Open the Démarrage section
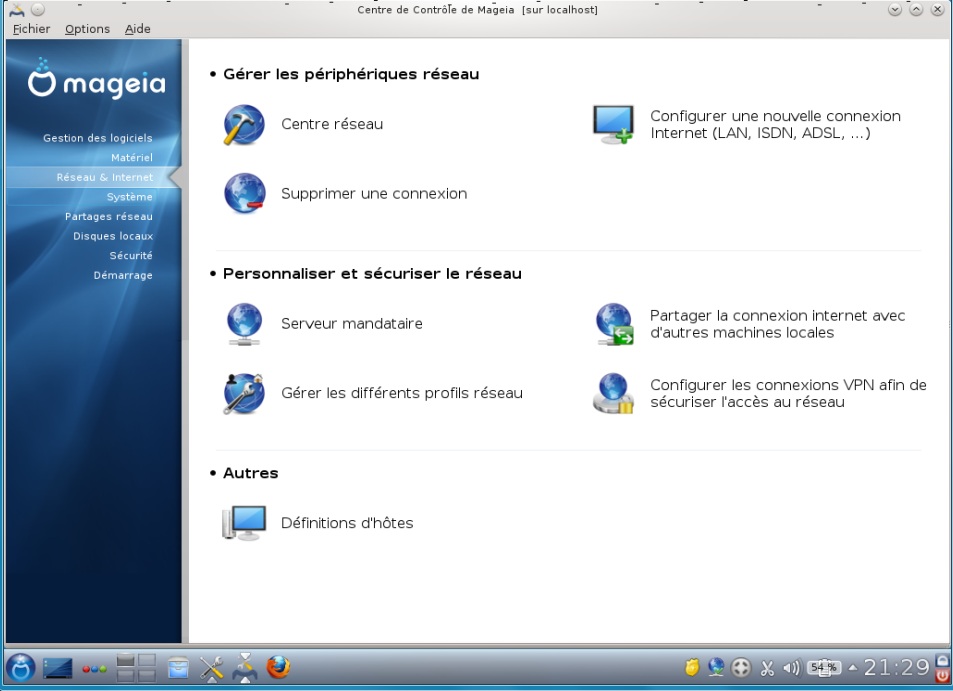Screen dimensions: 953x691 click(123, 275)
